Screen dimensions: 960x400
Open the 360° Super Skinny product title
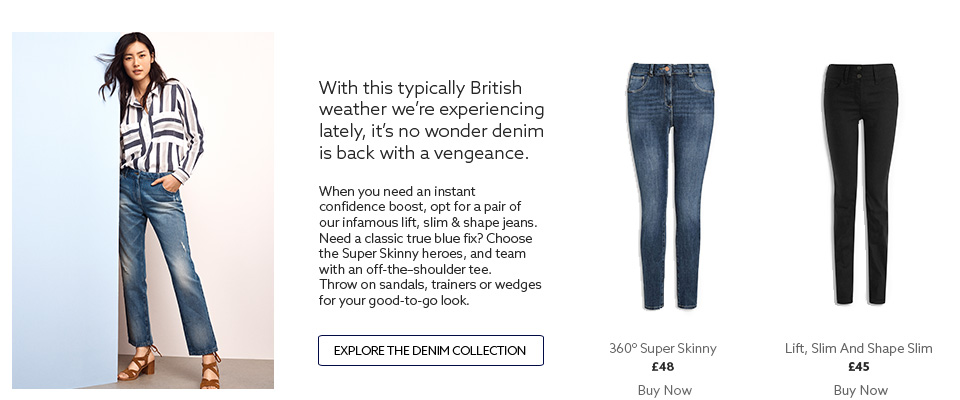[x=663, y=349]
